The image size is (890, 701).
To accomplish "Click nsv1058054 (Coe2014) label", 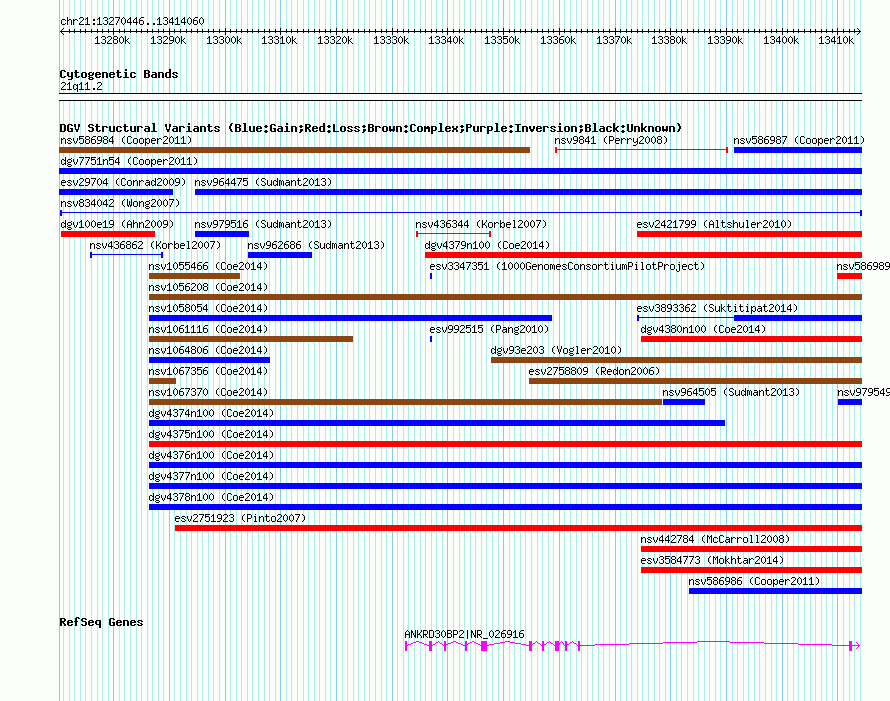I will tap(208, 308).
